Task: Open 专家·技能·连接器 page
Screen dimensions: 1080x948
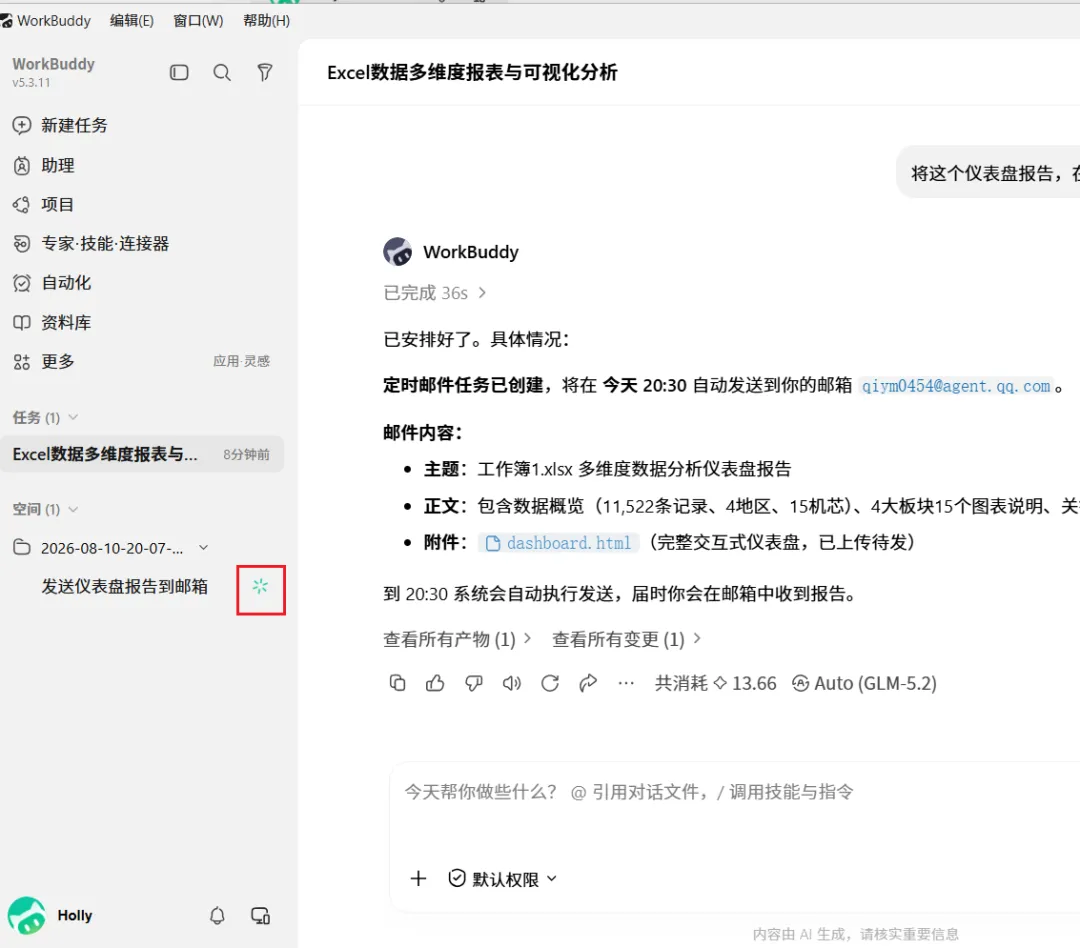Action: click(91, 243)
